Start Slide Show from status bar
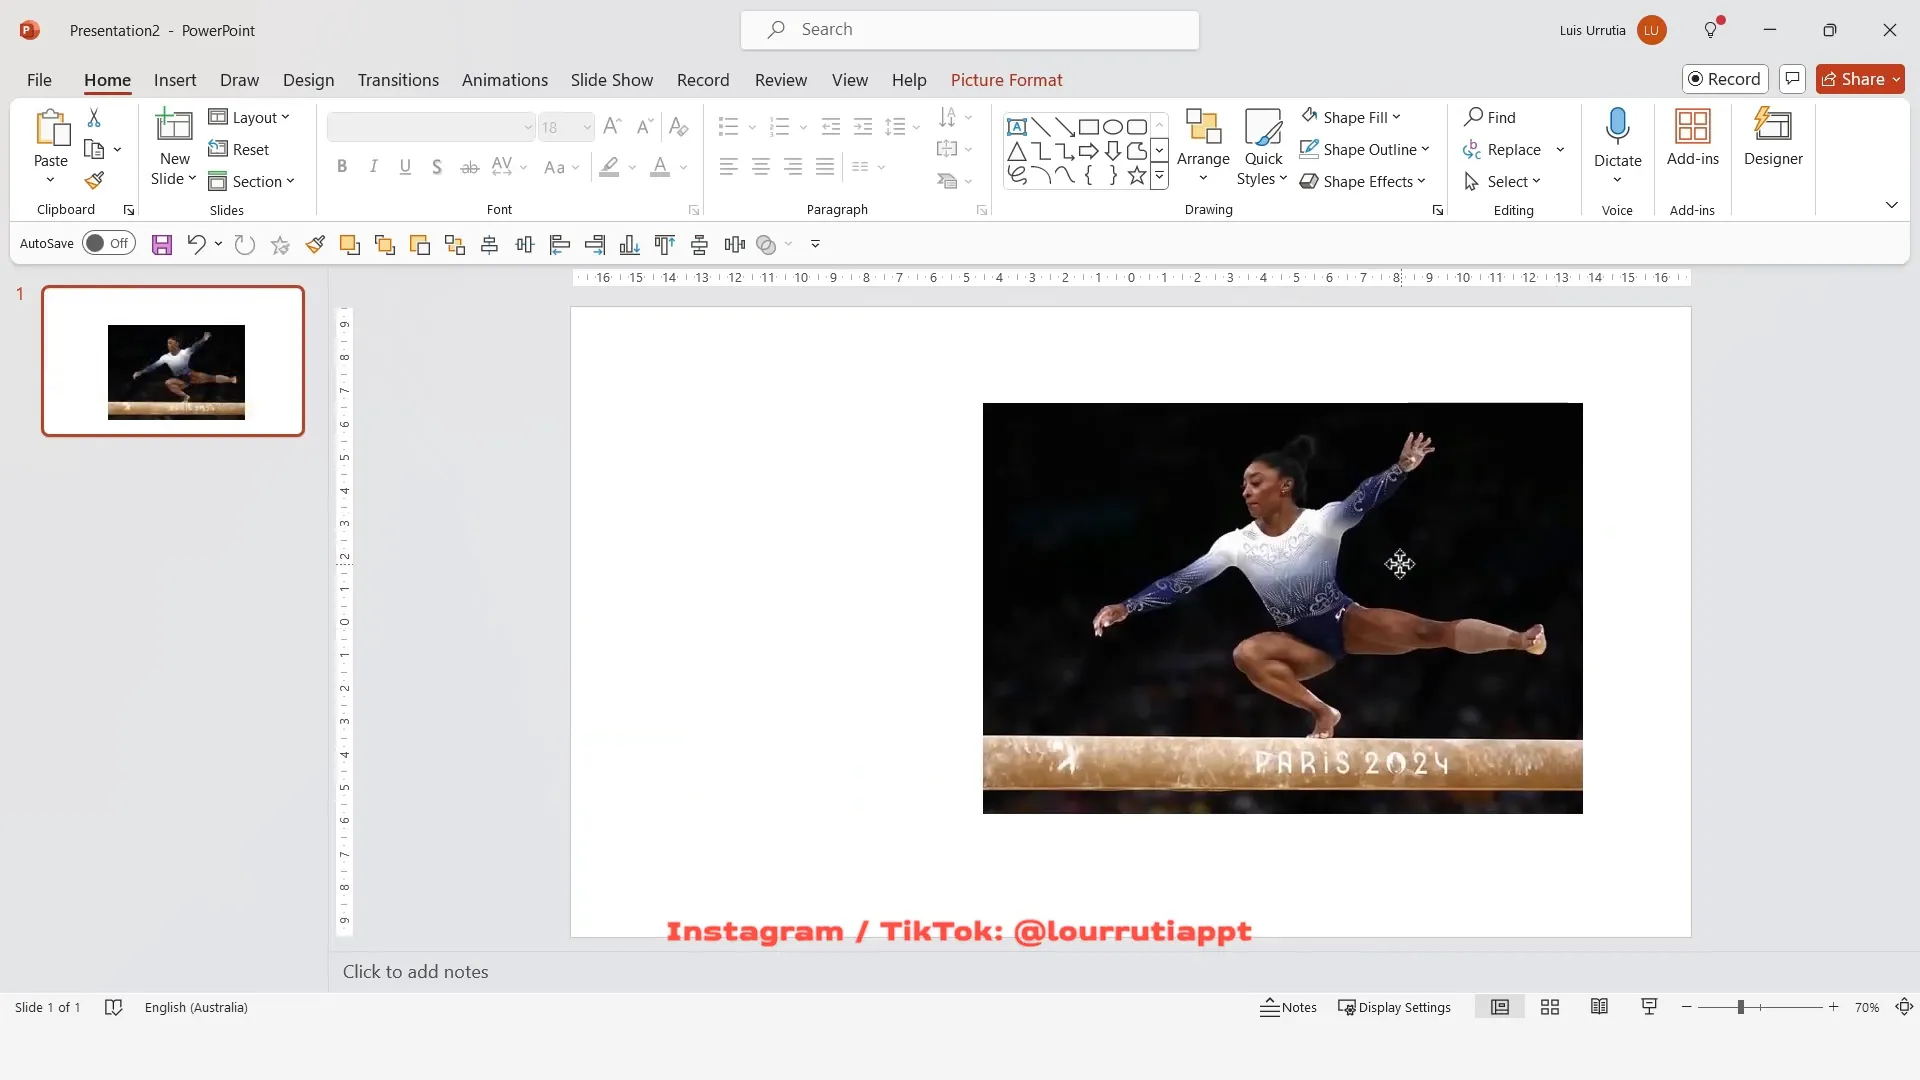1920x1080 pixels. (1649, 1008)
